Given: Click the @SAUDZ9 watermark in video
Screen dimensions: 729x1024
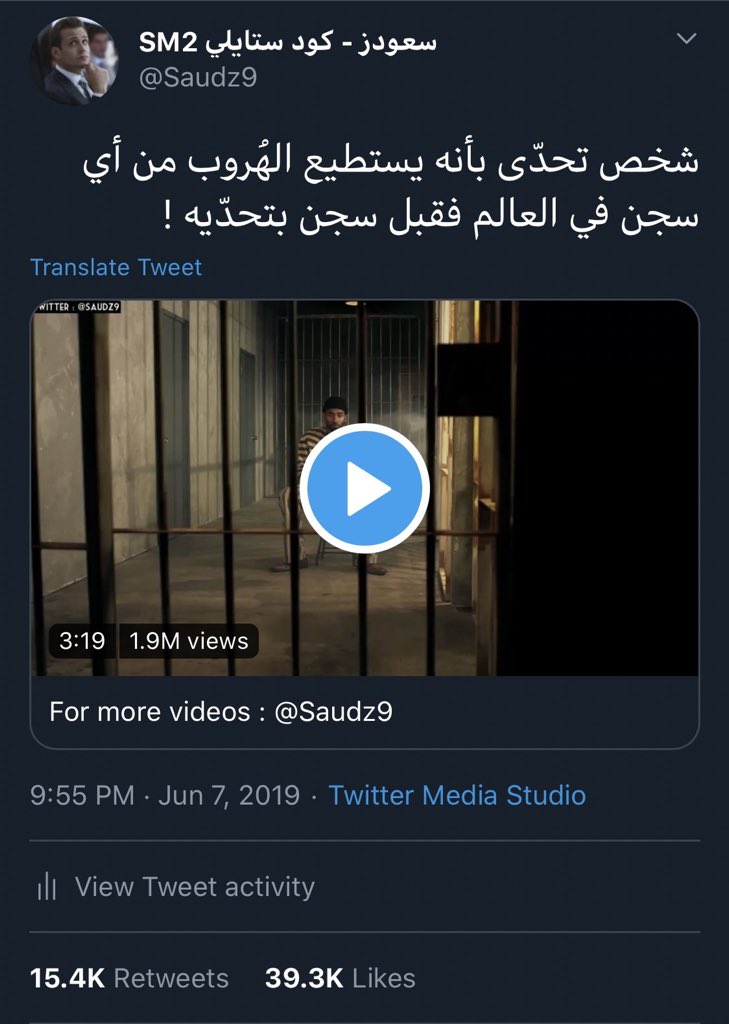Looking at the screenshot, I should [78, 306].
